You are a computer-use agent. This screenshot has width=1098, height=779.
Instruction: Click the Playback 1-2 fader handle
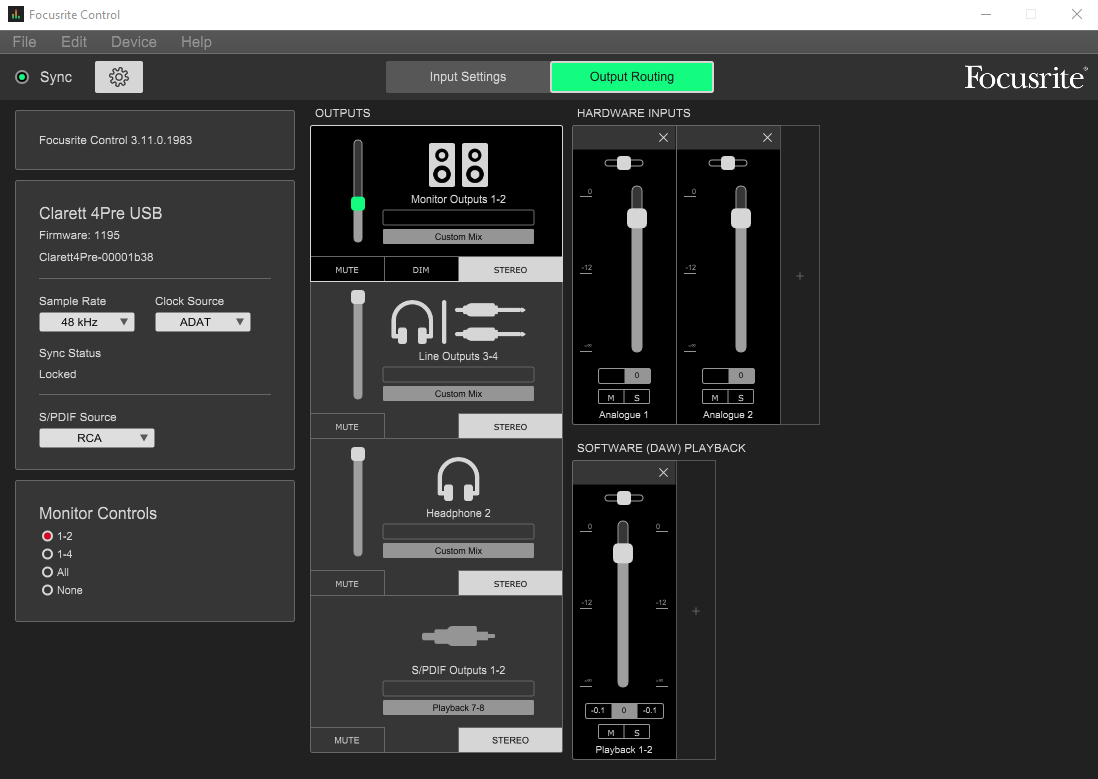point(623,553)
